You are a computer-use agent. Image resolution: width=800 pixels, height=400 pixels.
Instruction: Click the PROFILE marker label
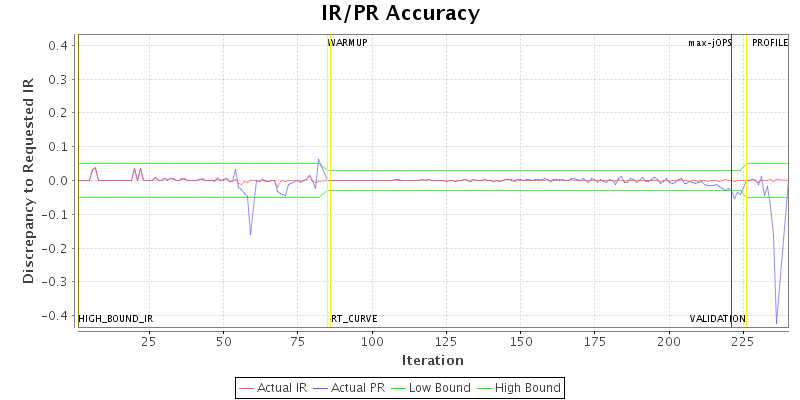point(770,43)
